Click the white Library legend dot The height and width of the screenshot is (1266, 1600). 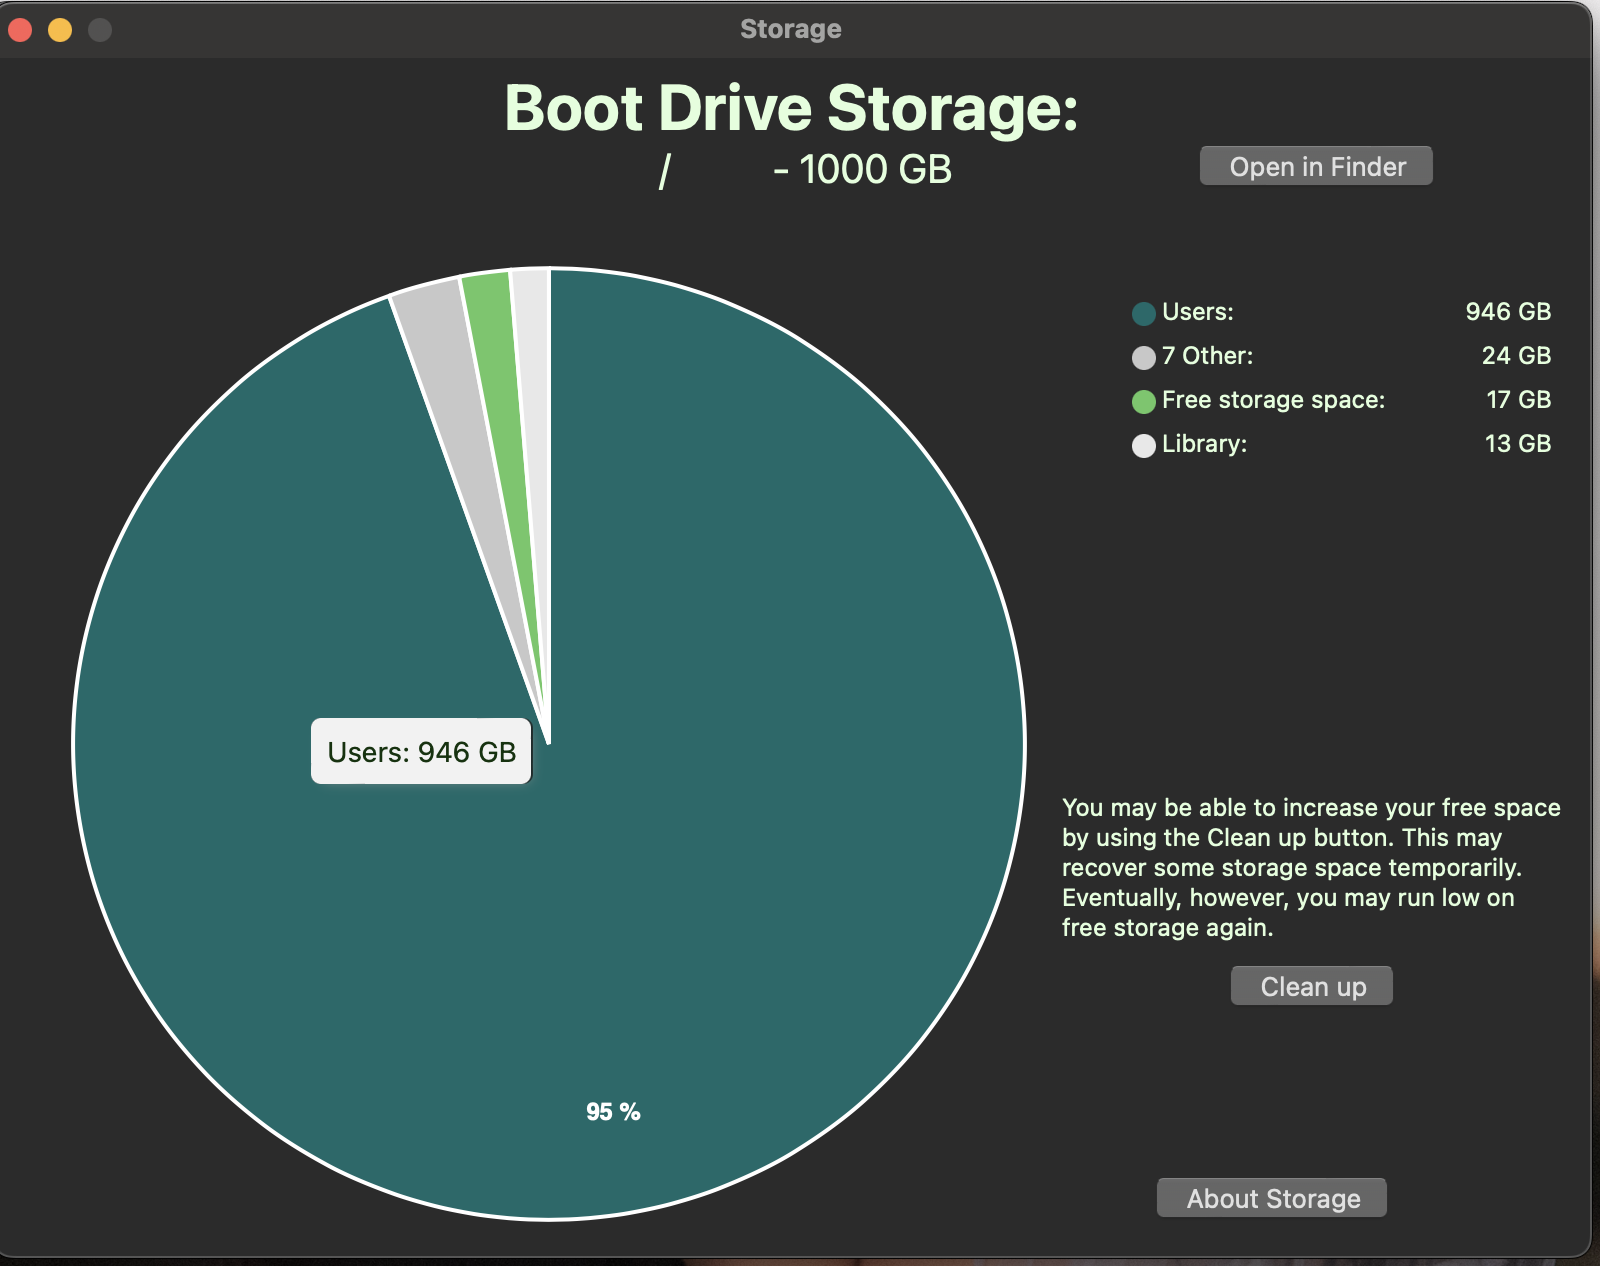[x=1144, y=446]
